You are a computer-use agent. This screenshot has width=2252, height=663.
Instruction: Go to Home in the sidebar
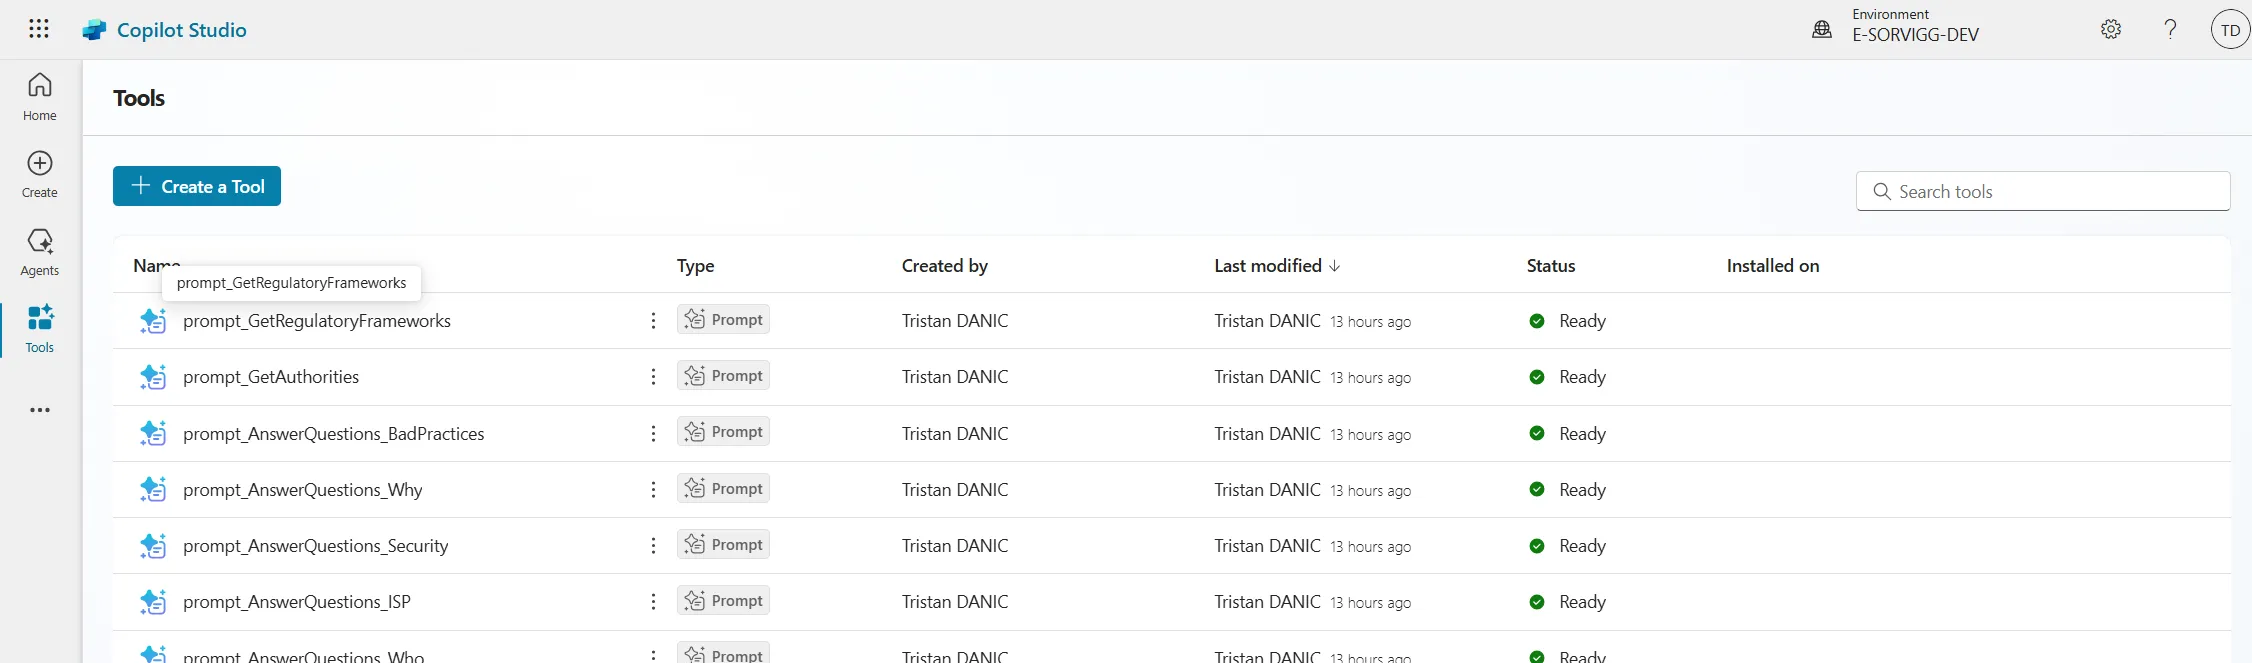click(x=40, y=97)
